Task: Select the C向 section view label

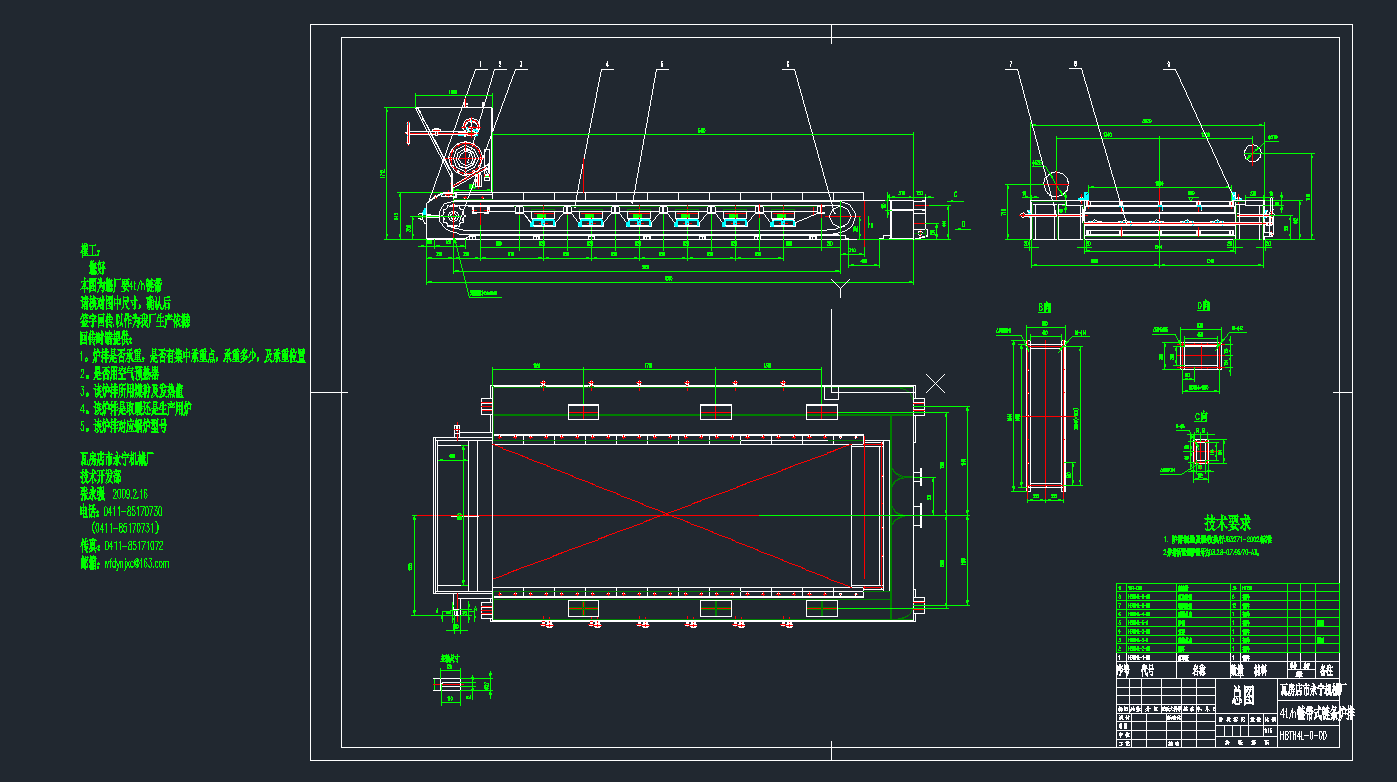Action: pyautogui.click(x=1200, y=415)
